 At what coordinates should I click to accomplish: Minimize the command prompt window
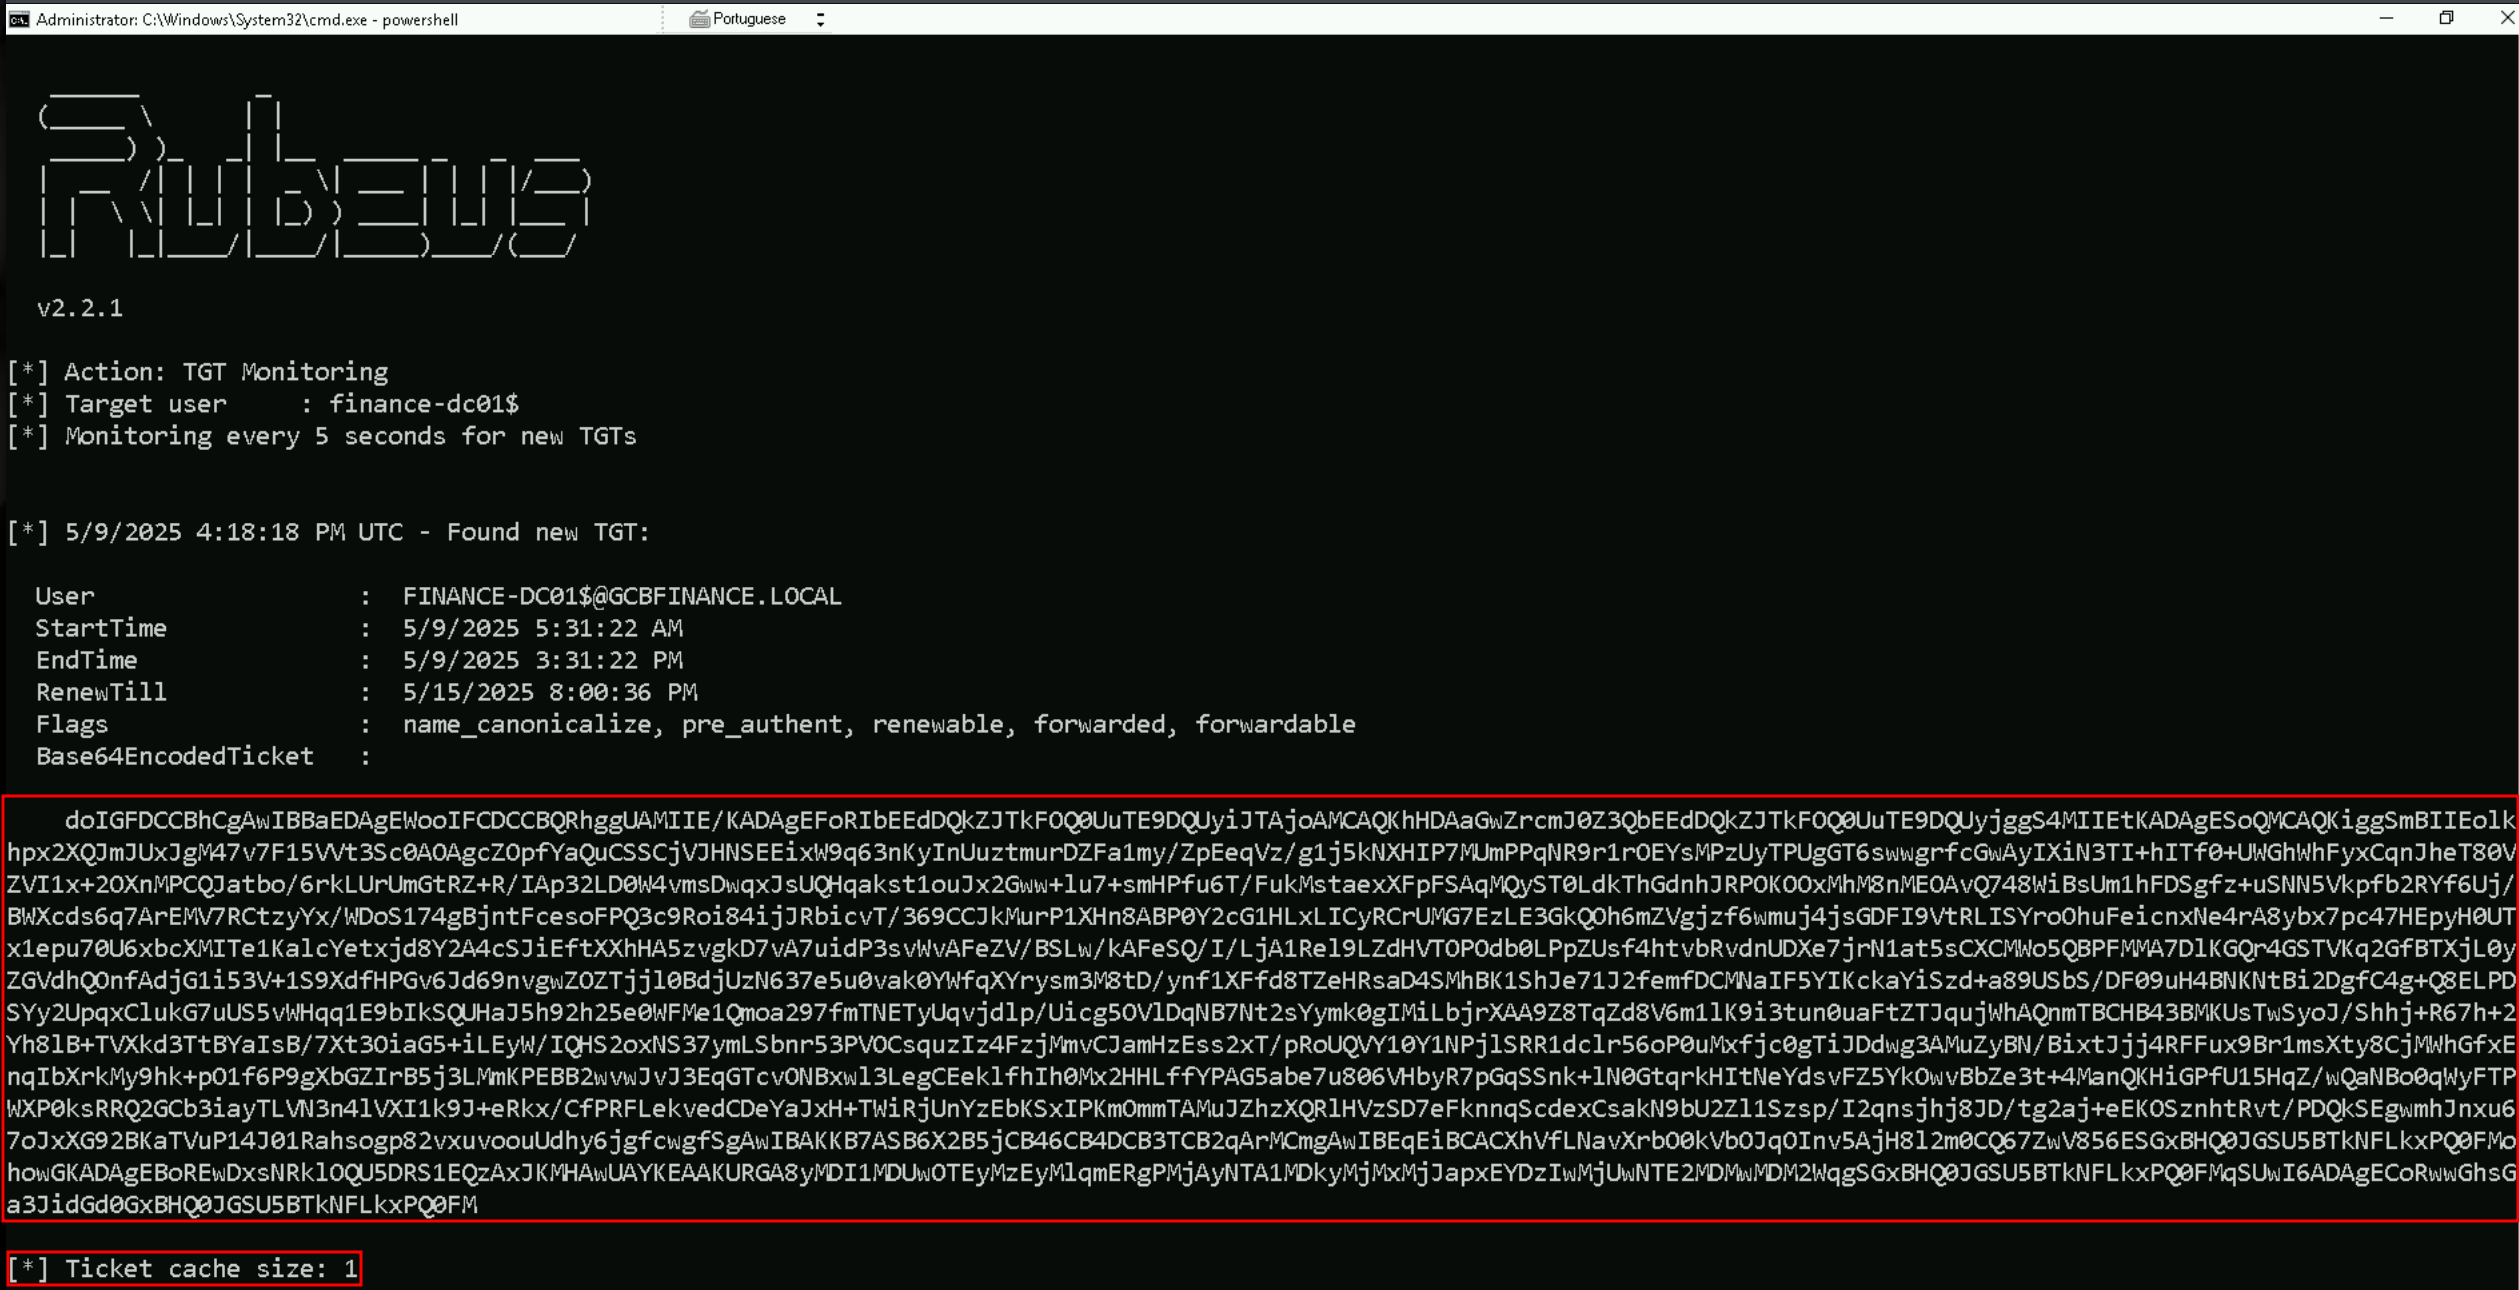tap(2386, 18)
